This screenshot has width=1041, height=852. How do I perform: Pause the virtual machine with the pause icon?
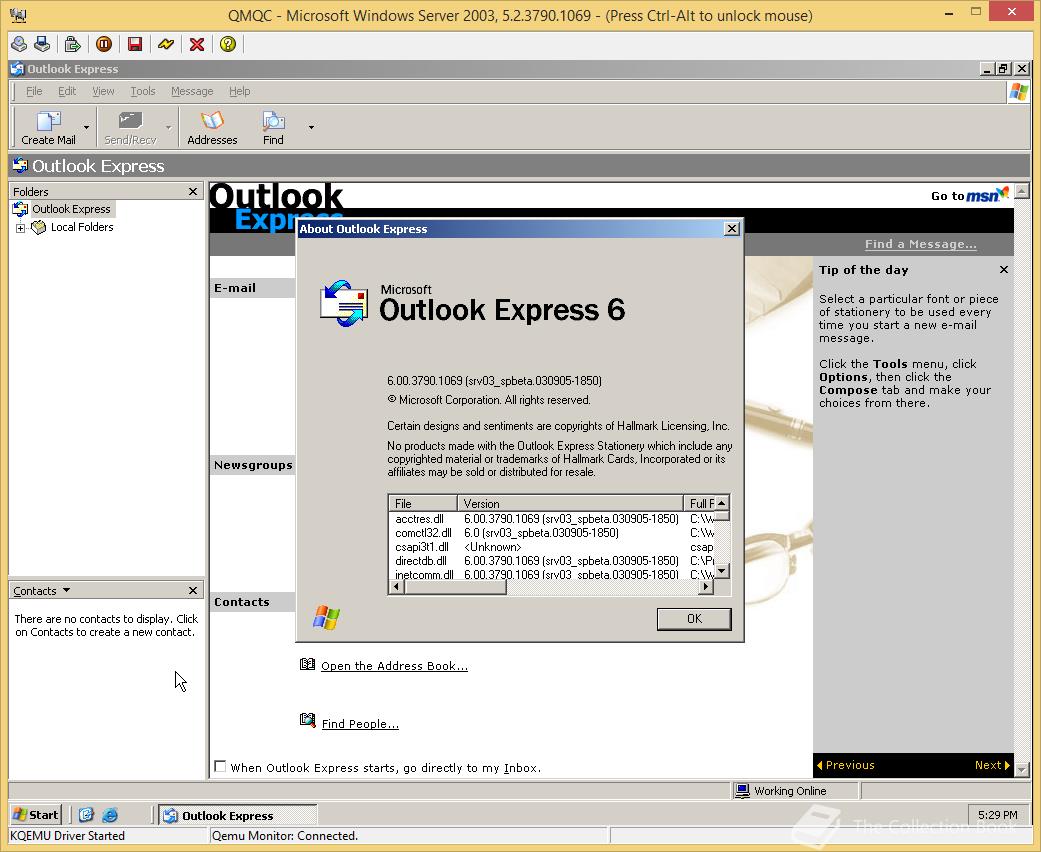click(104, 44)
